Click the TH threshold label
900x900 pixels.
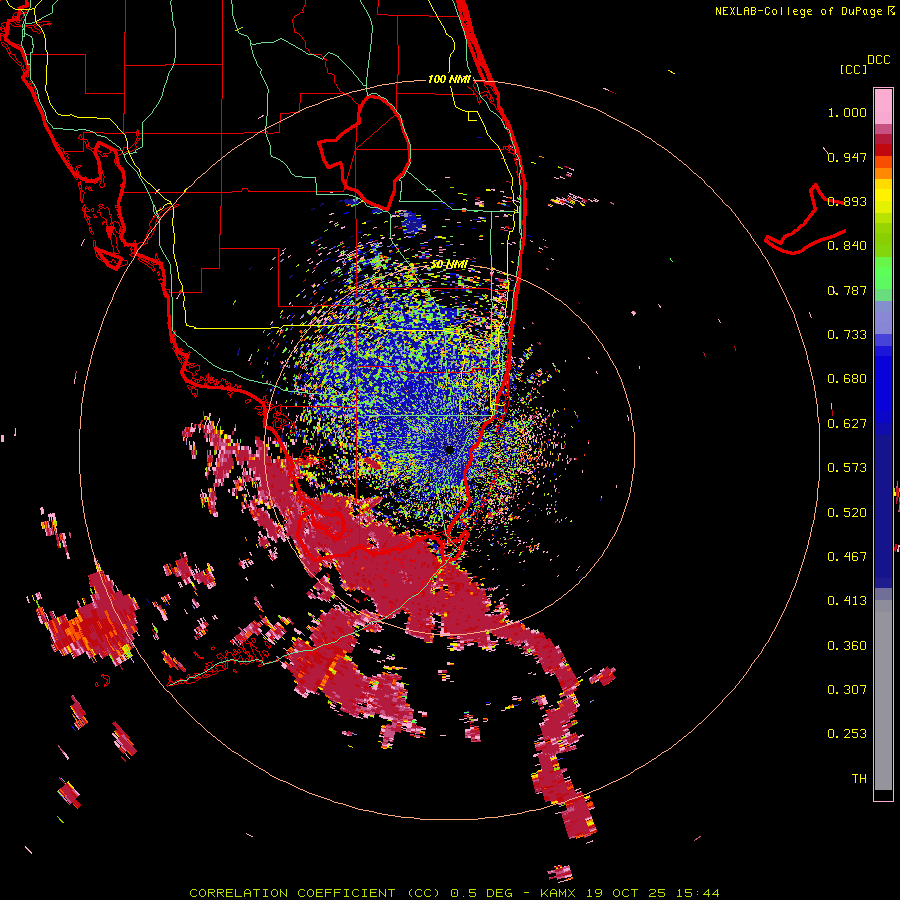point(859,779)
